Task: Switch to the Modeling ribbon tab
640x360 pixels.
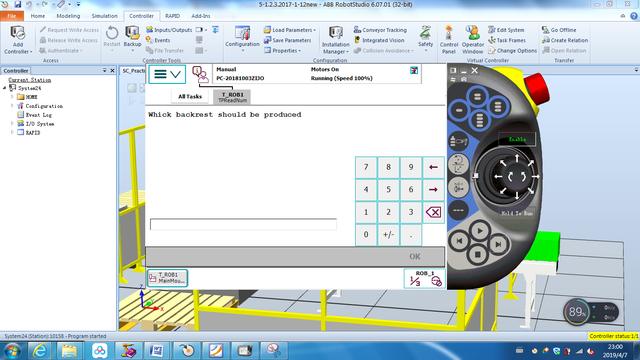Action: [x=68, y=16]
